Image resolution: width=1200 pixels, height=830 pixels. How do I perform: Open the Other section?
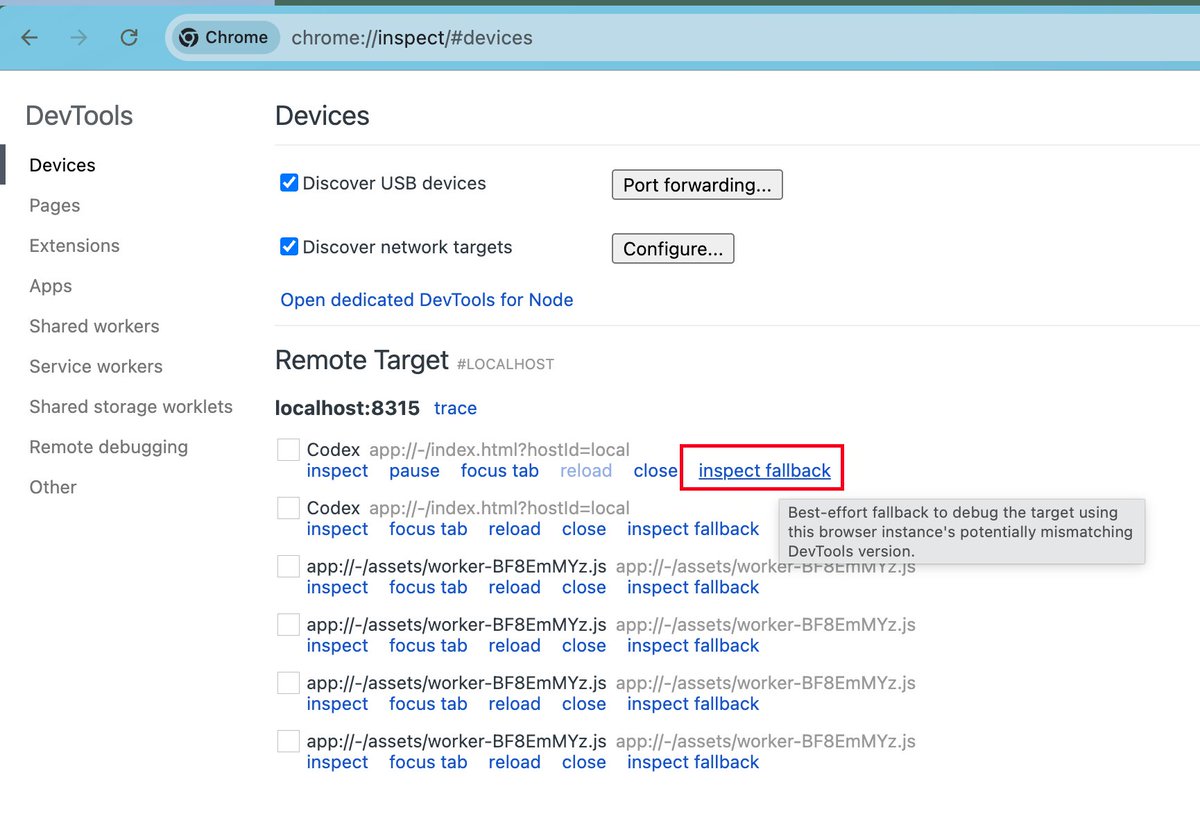click(x=53, y=487)
